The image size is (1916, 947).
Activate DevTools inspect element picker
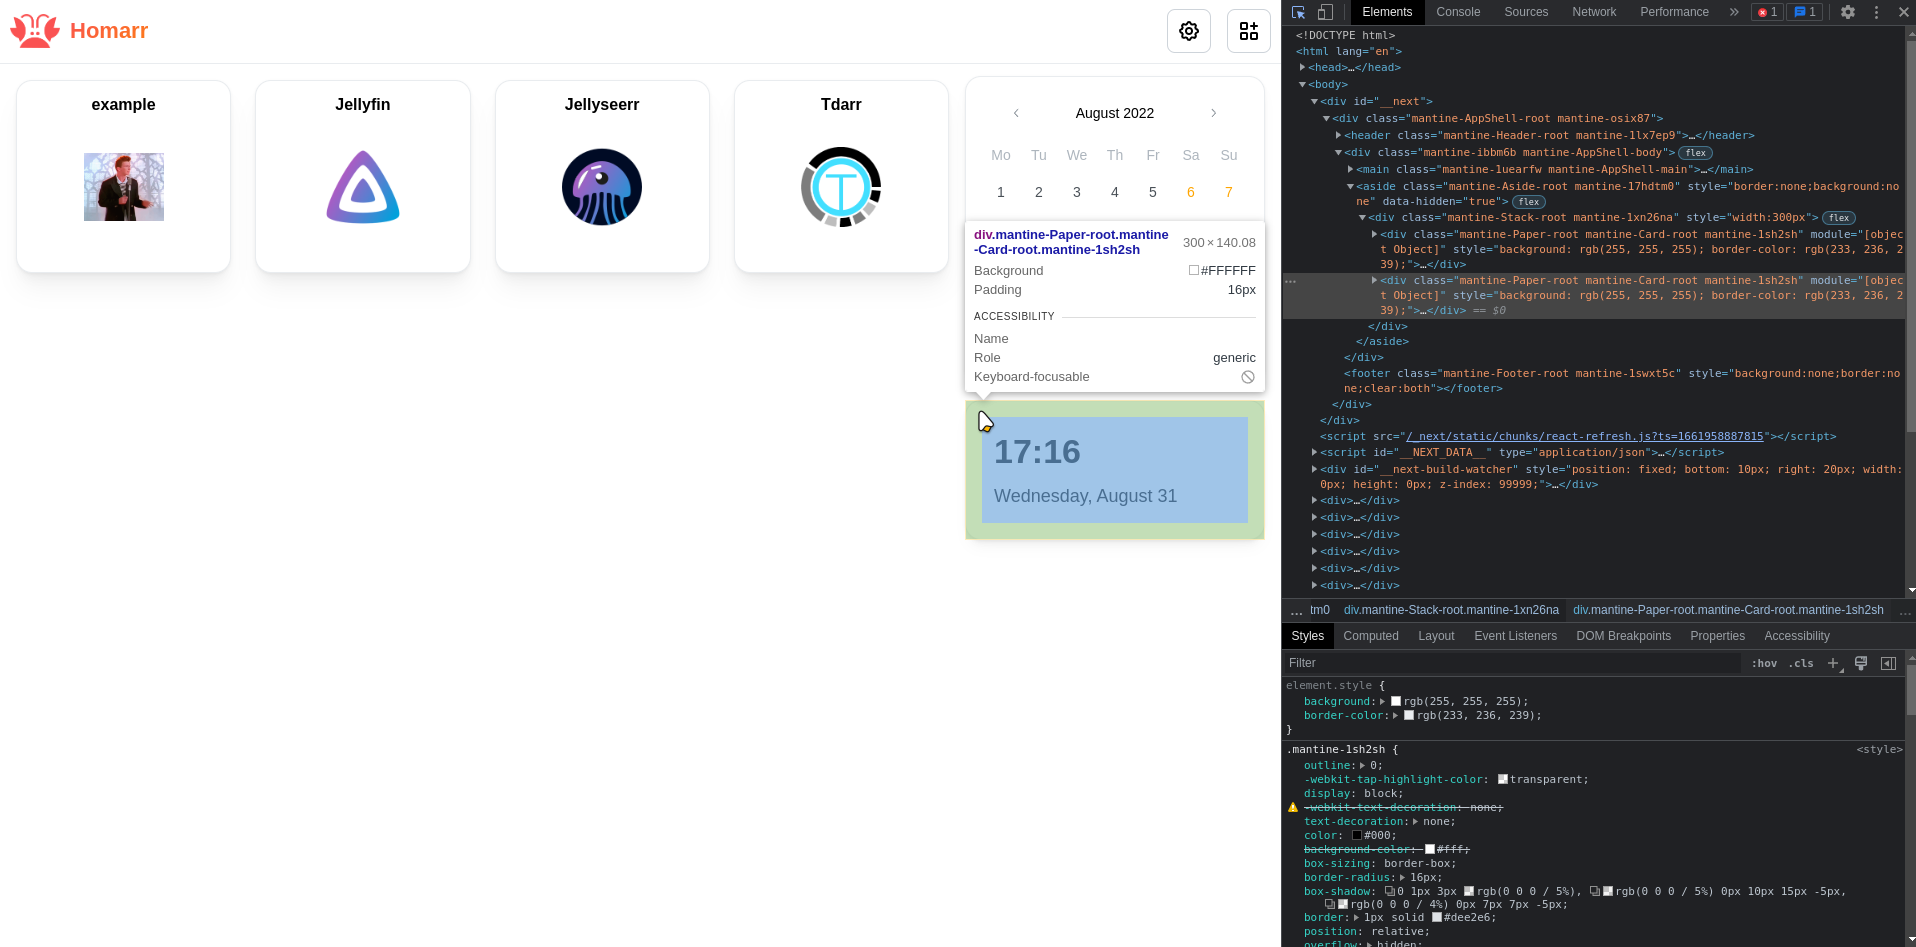[1298, 12]
